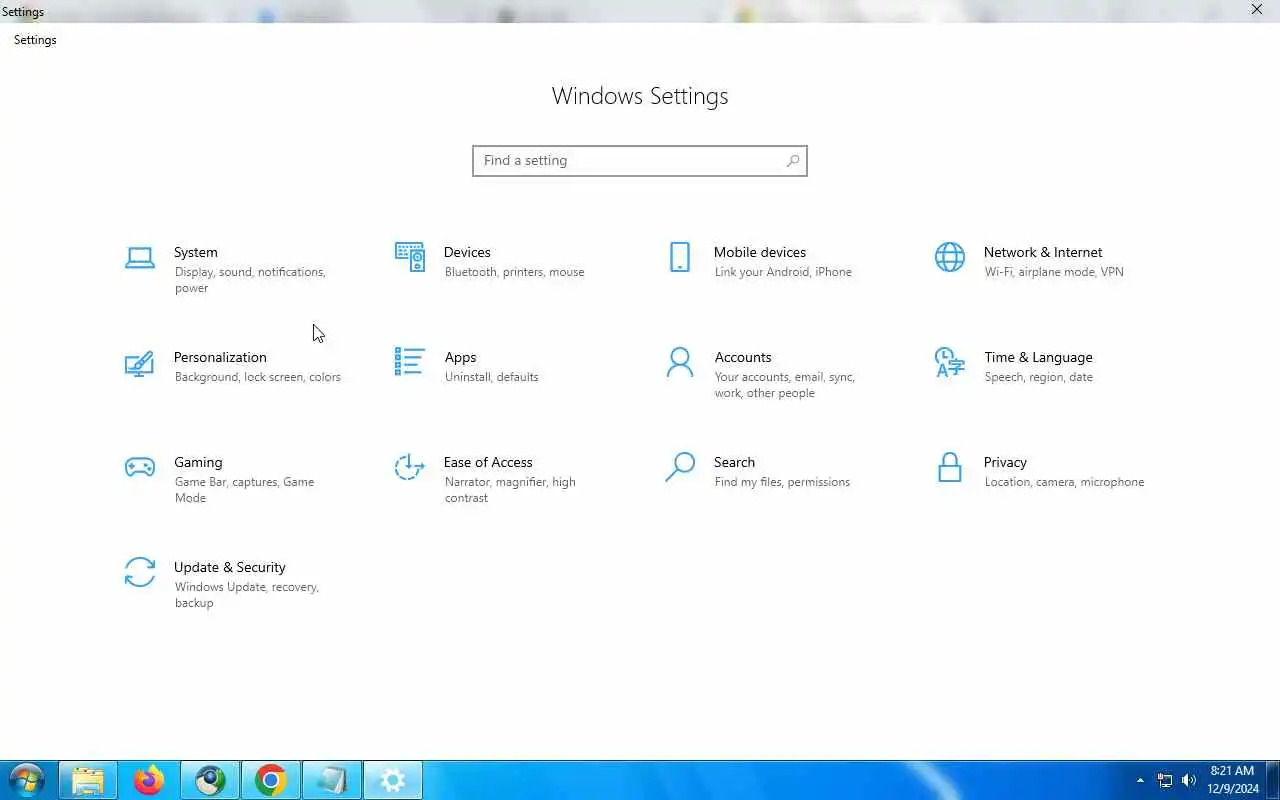Open System settings via the laptop icon
The image size is (1280, 800).
click(x=140, y=258)
